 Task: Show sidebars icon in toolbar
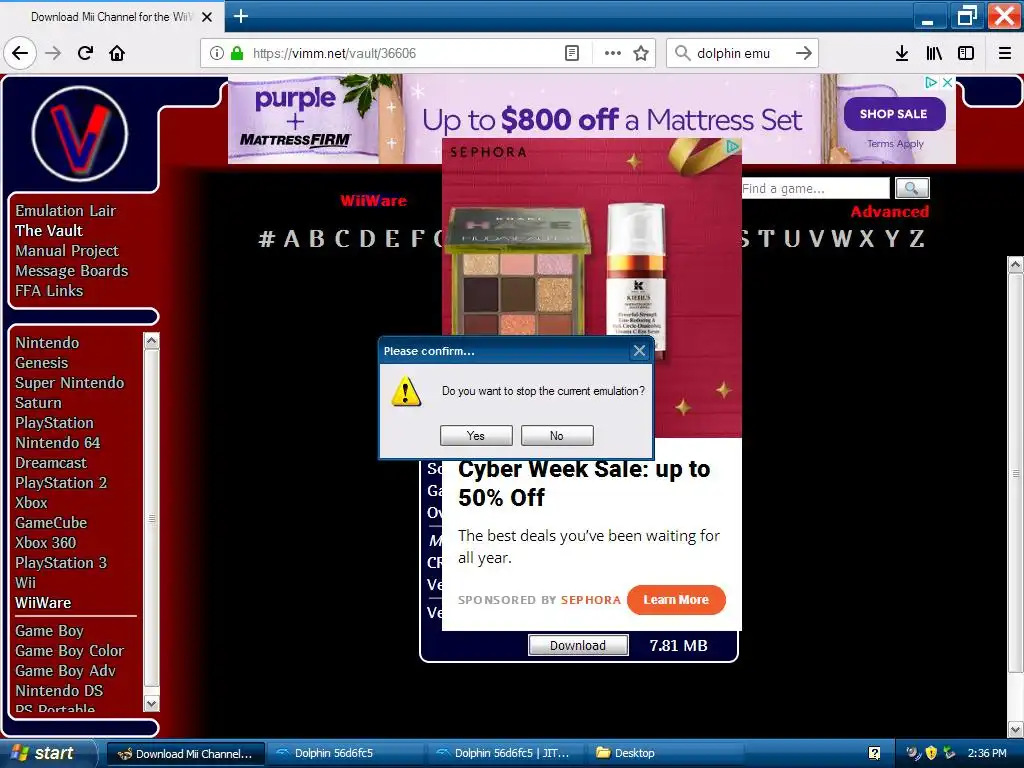[966, 53]
